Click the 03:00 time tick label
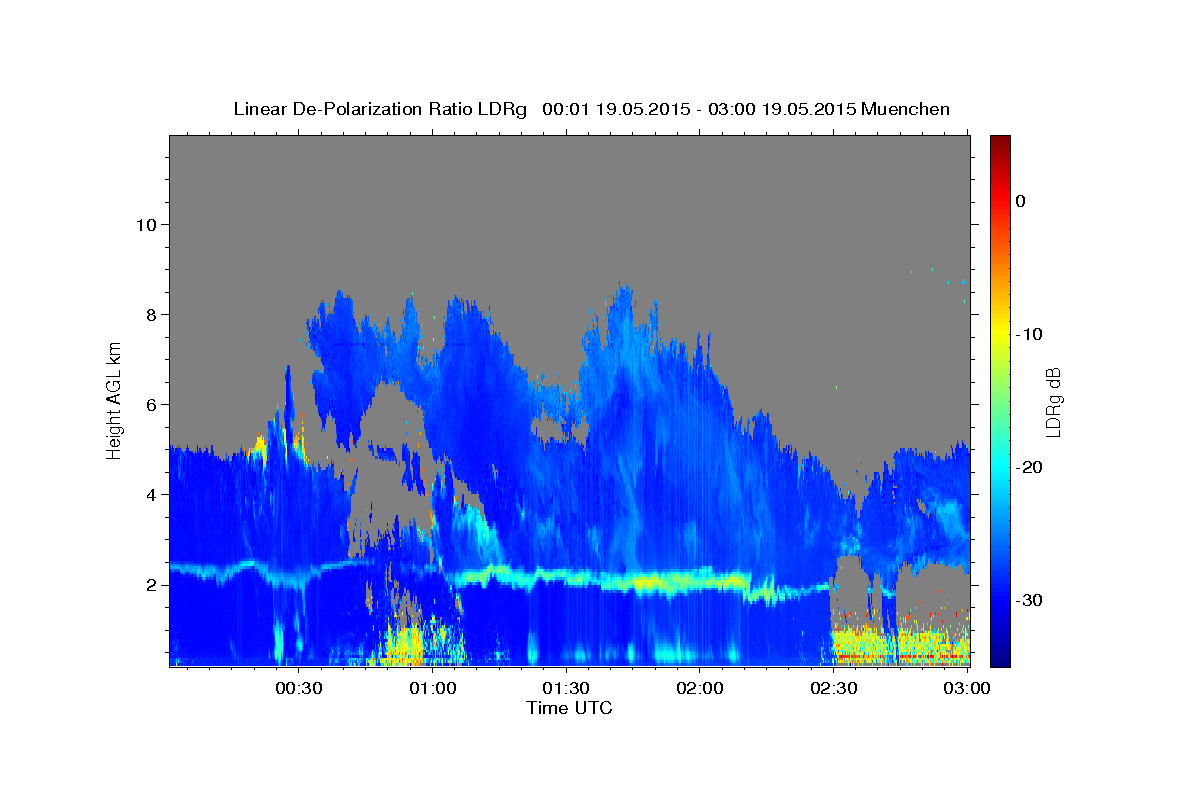 [967, 689]
